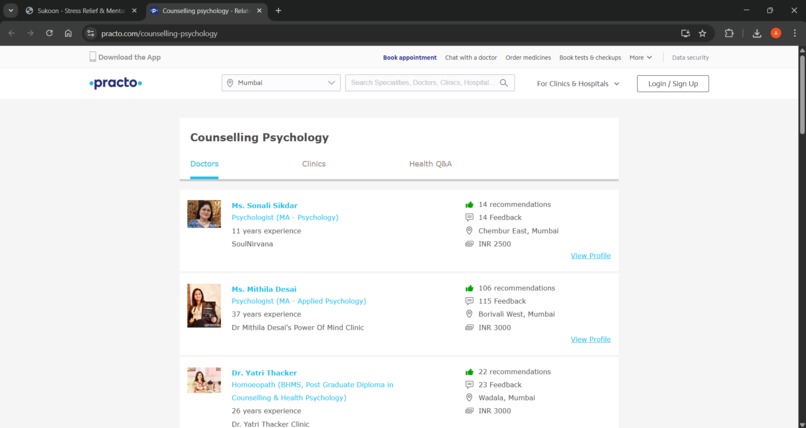
Task: Click the page vertical scrollbar
Action: [x=802, y=95]
